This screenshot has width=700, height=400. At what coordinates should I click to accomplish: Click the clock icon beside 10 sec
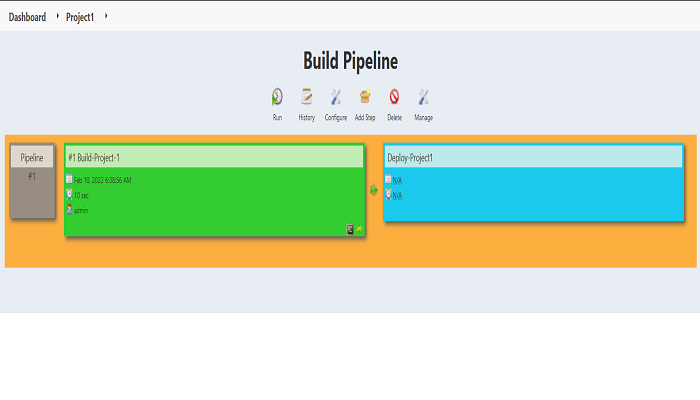click(69, 194)
